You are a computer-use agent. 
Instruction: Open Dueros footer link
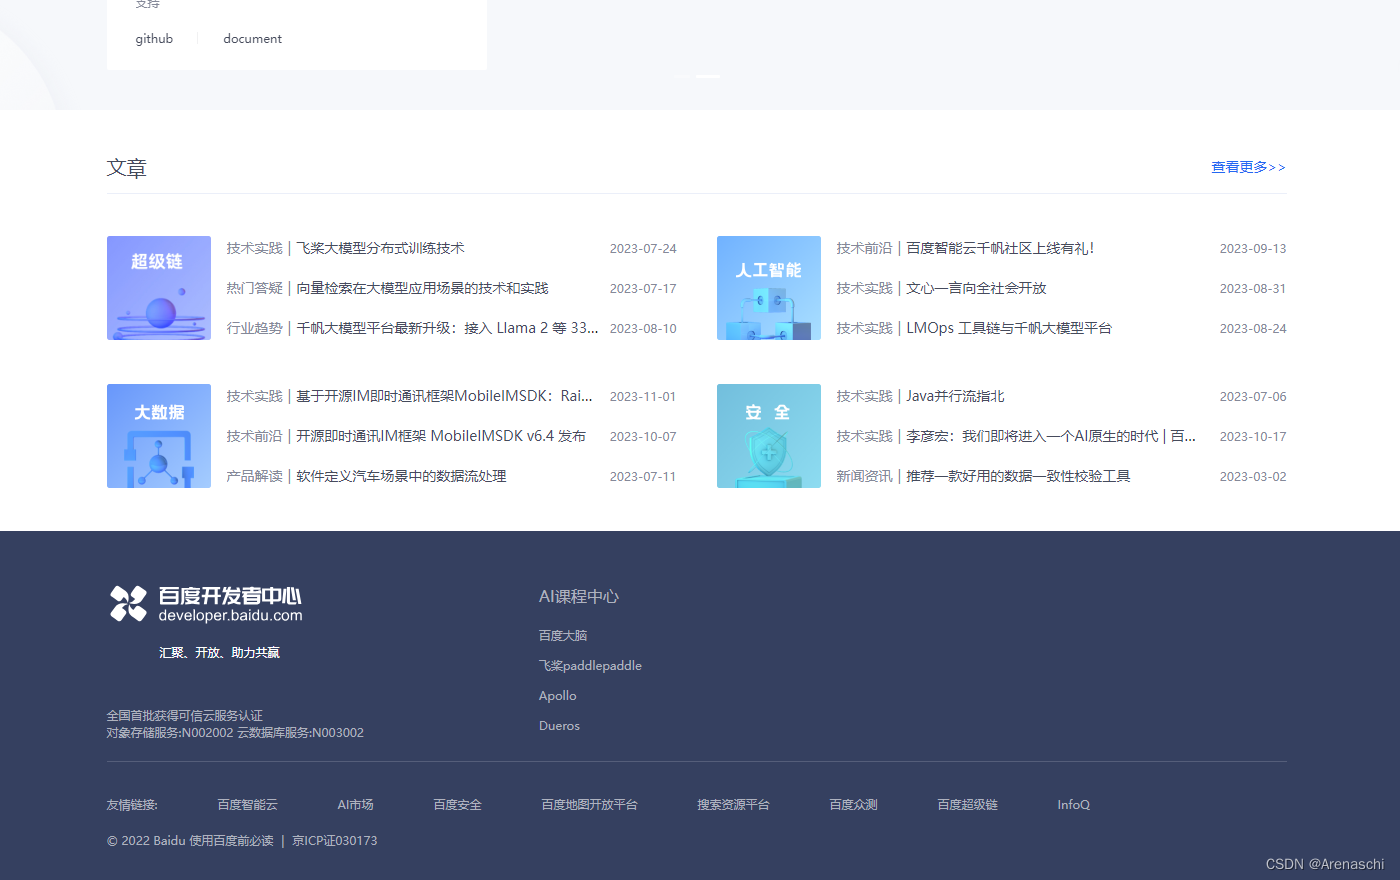559,725
